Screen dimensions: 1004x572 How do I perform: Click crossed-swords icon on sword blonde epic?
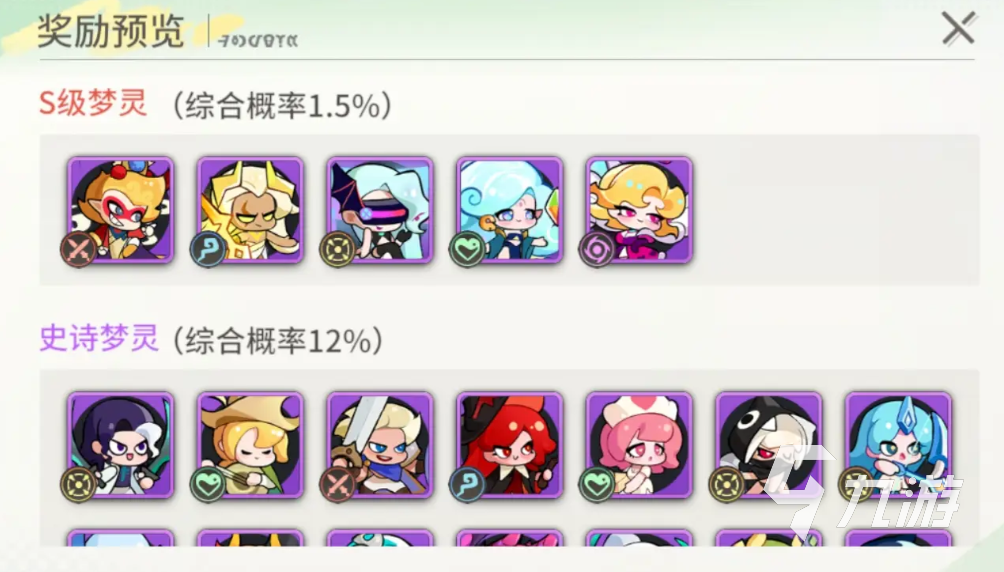[x=337, y=485]
